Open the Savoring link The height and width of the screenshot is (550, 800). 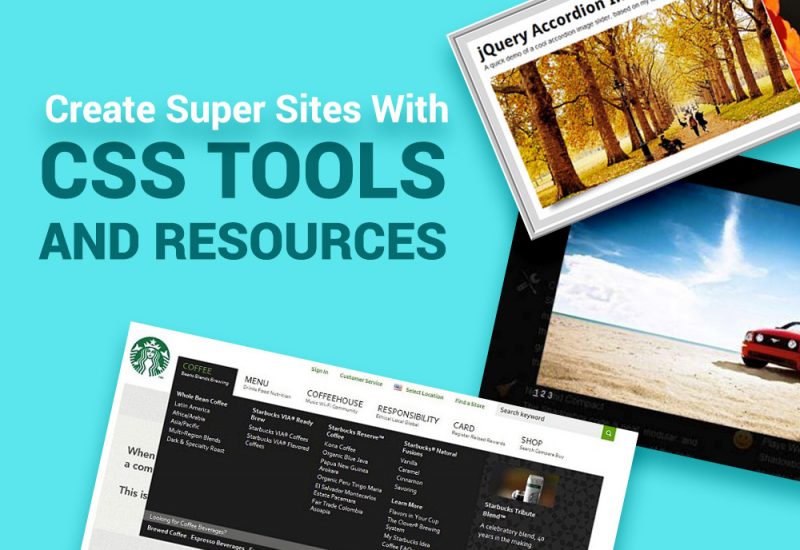(x=406, y=489)
